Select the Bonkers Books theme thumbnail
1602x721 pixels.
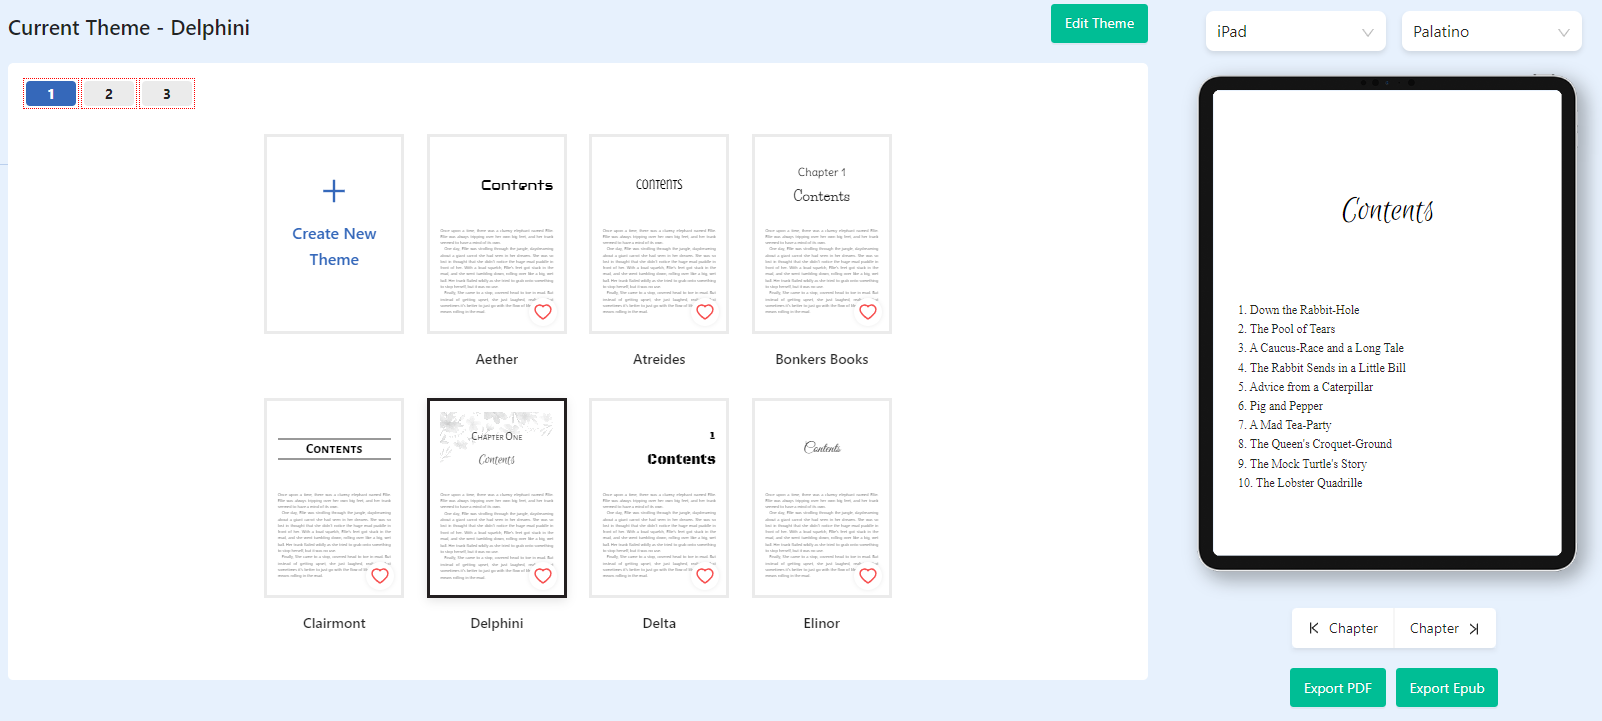point(822,234)
